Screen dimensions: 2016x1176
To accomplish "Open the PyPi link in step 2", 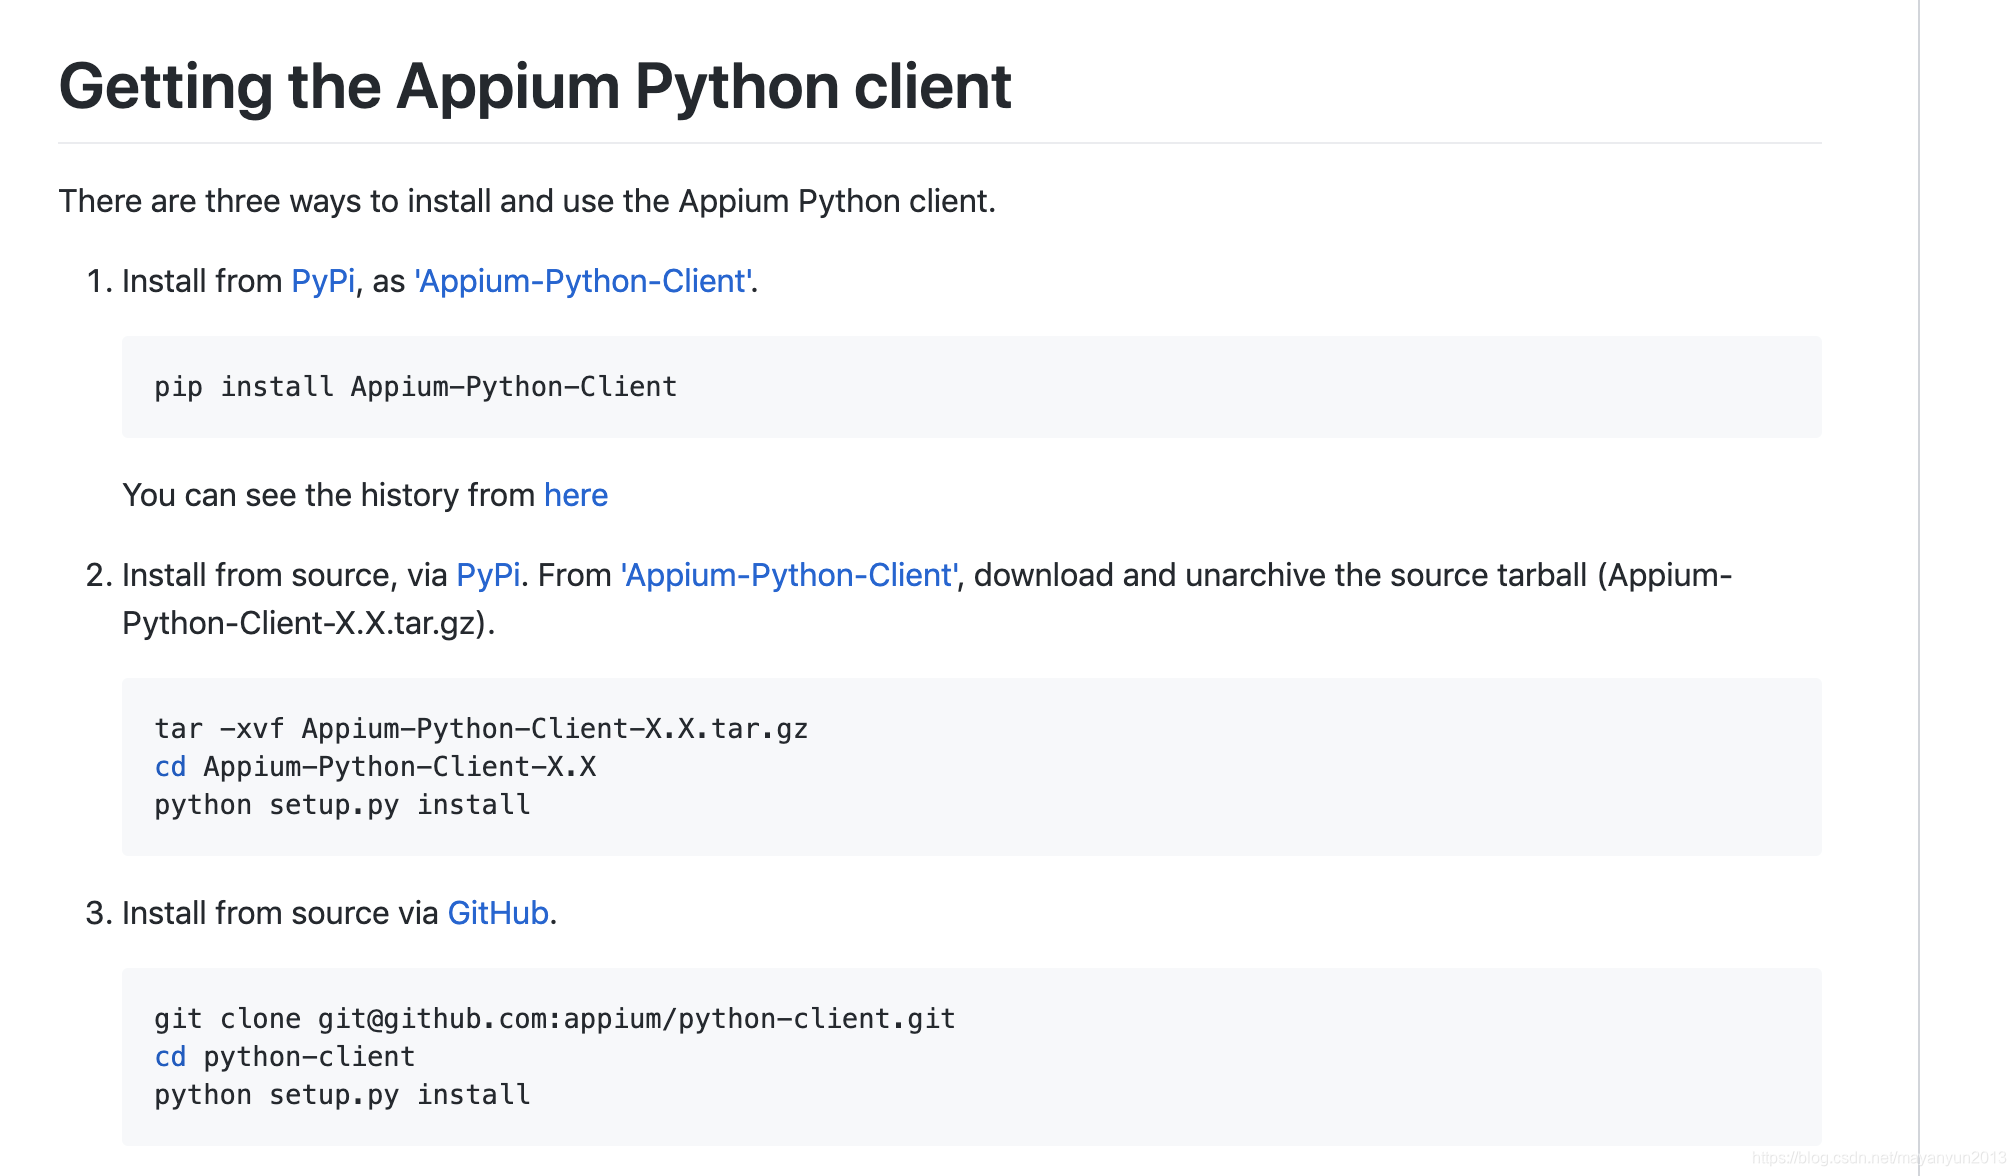I will pos(488,575).
